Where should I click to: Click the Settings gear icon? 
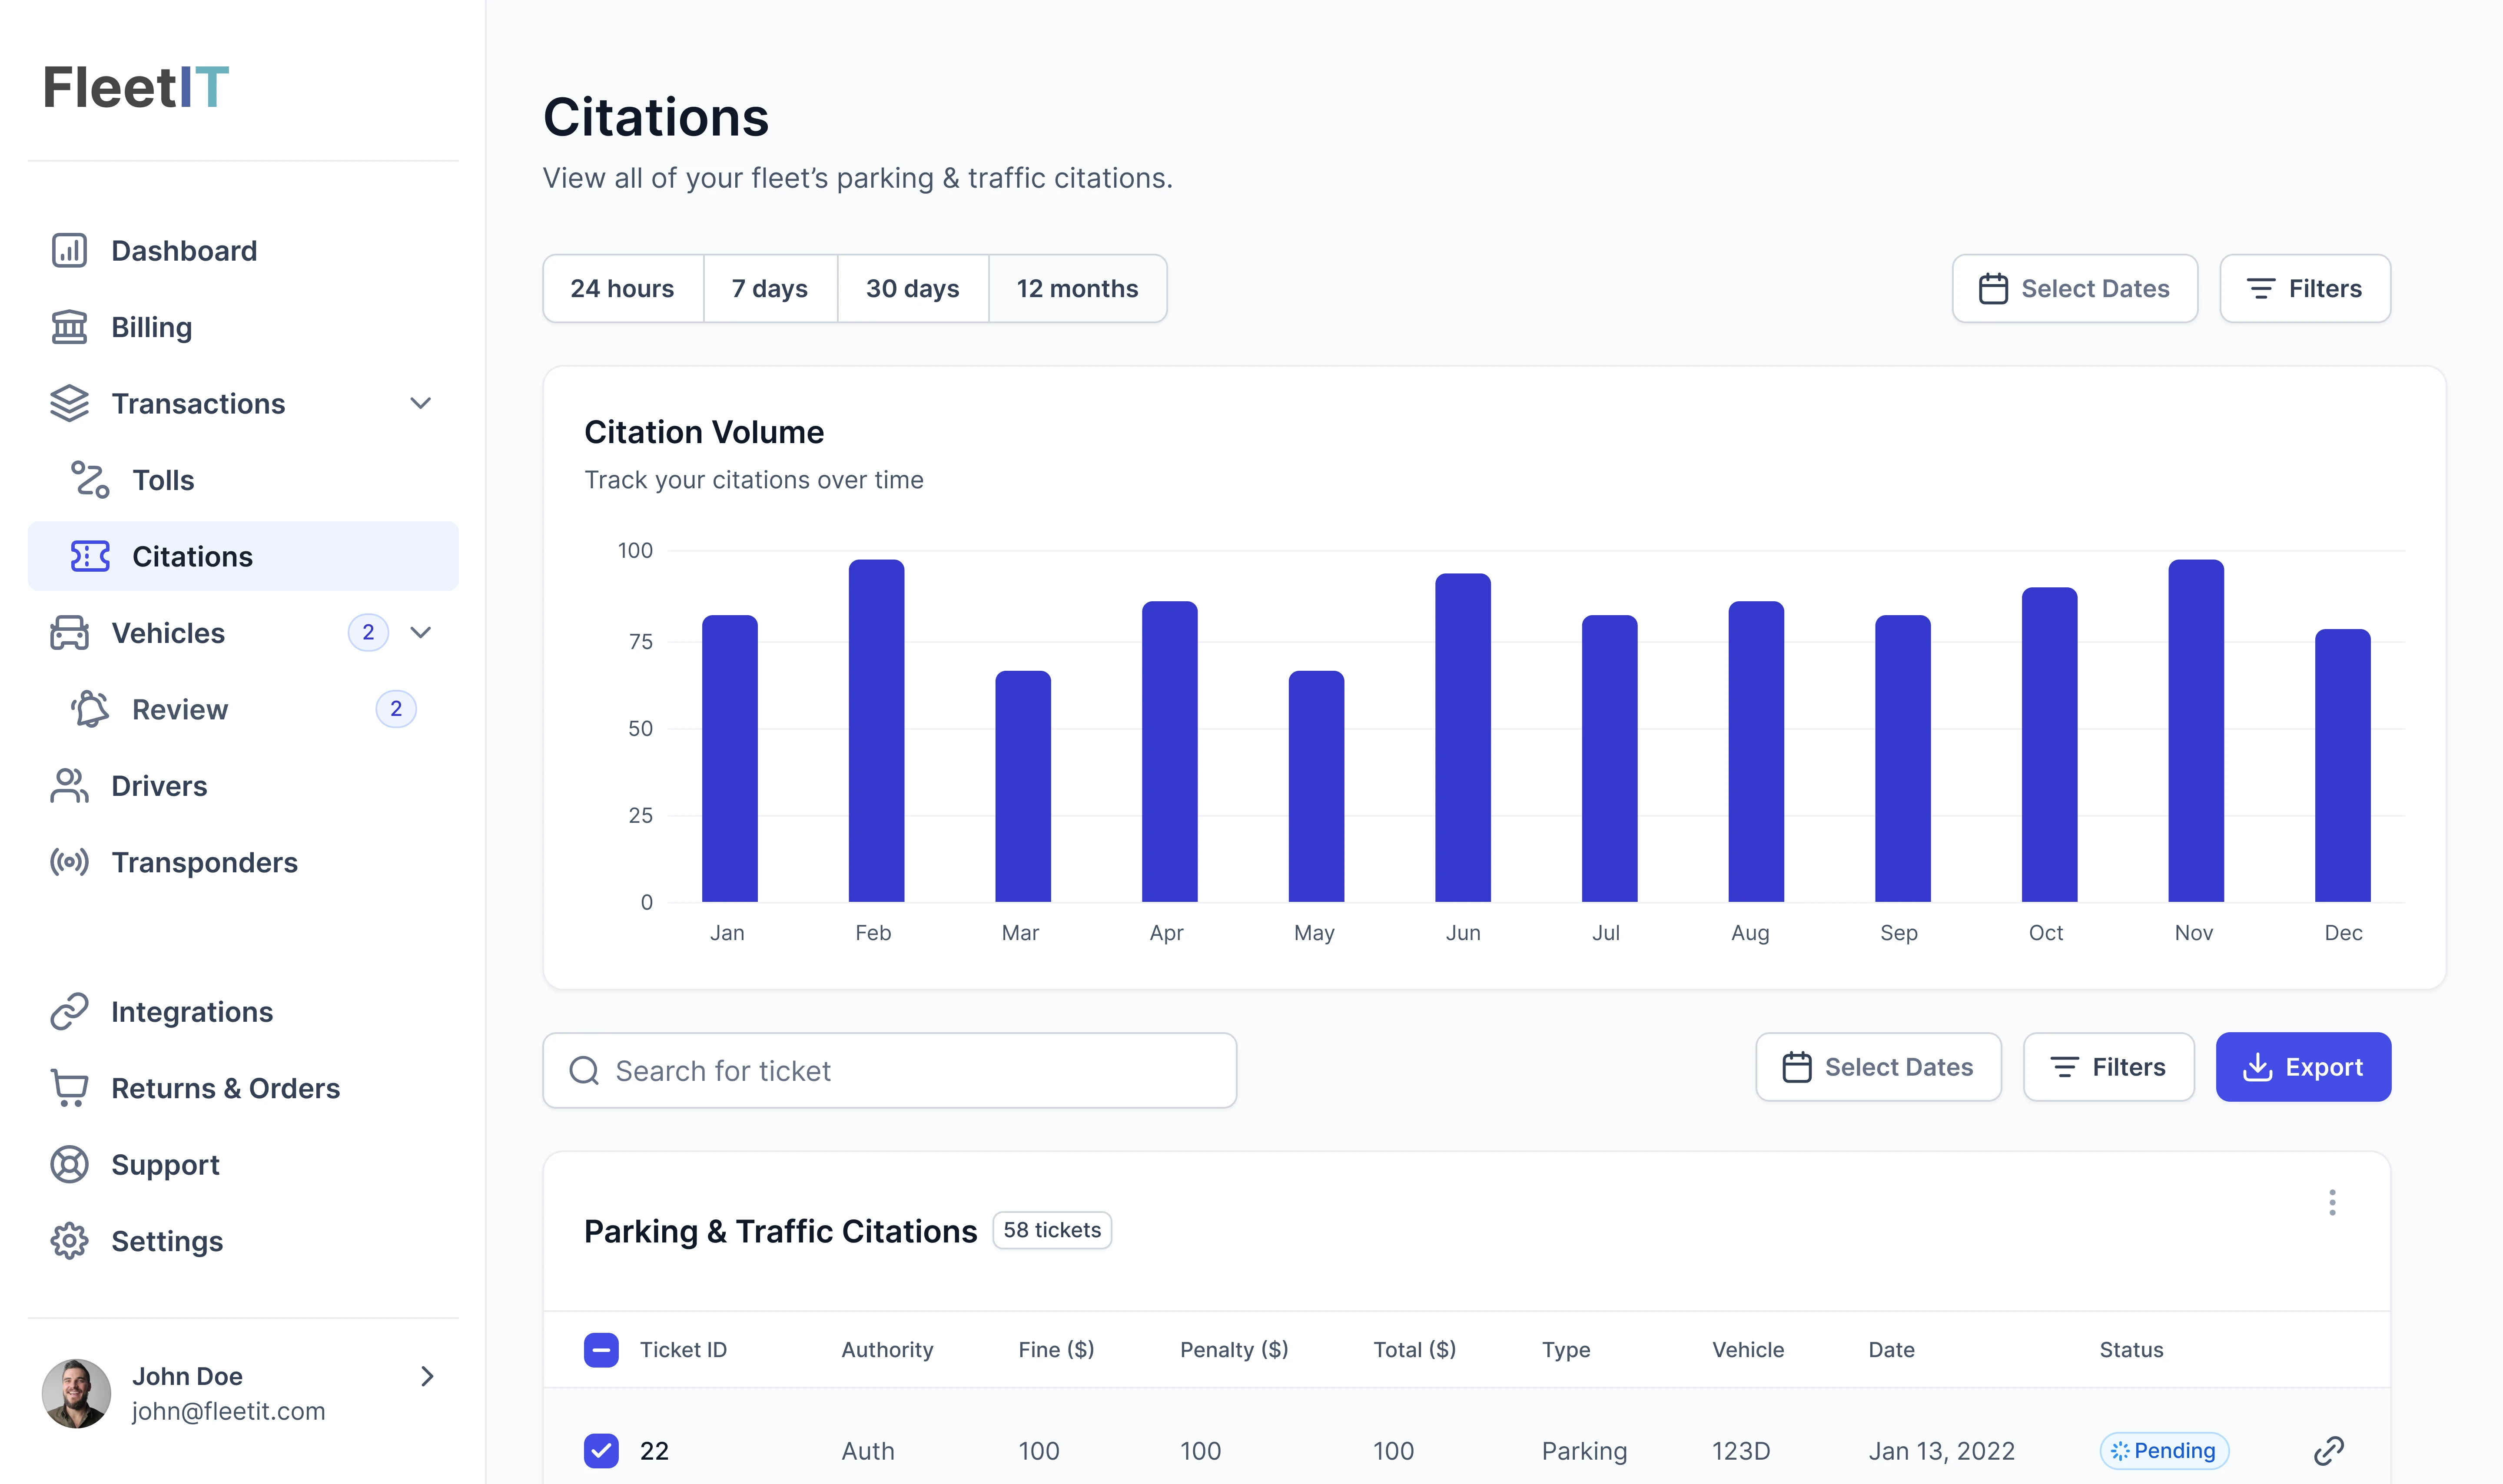69,1241
